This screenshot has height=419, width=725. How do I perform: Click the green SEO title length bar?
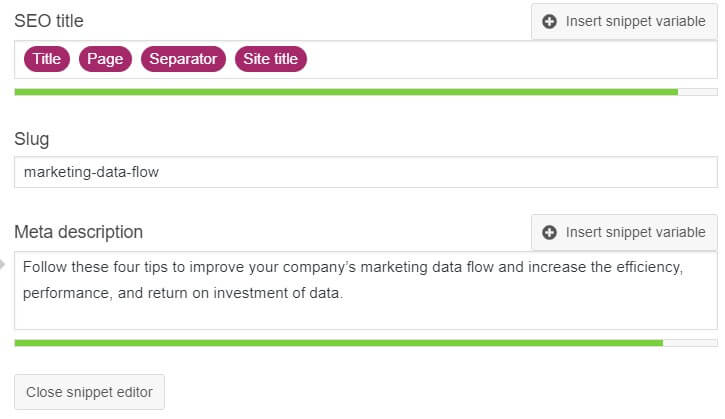tap(346, 92)
